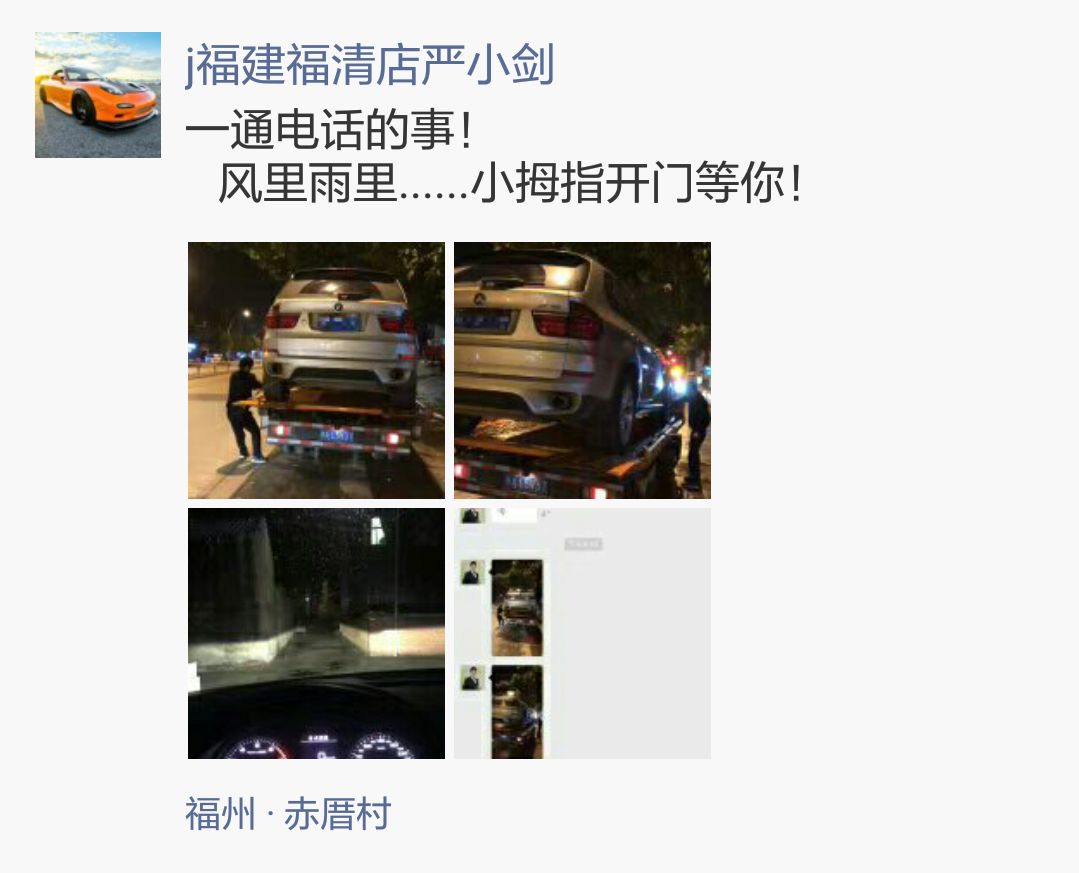Open the orange sports car profile avatar
Viewport: 1079px width, 873px height.
tap(98, 95)
